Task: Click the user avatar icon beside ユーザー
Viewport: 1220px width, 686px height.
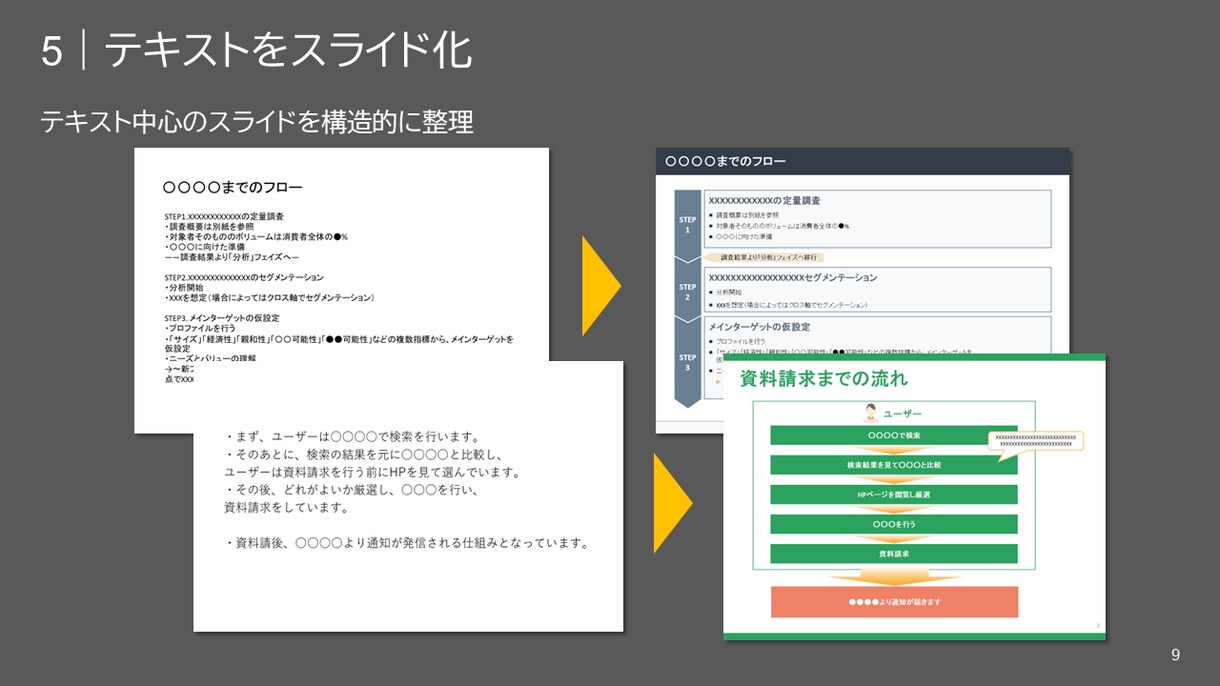Action: pos(870,412)
